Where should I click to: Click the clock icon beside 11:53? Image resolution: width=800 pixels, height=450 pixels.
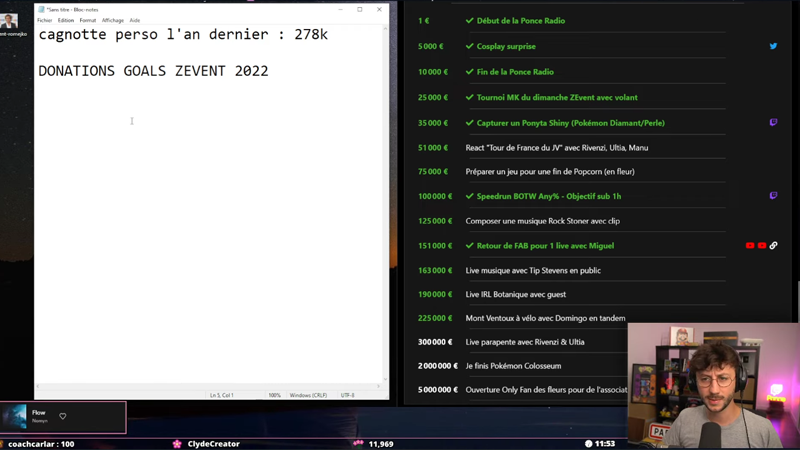(588, 444)
